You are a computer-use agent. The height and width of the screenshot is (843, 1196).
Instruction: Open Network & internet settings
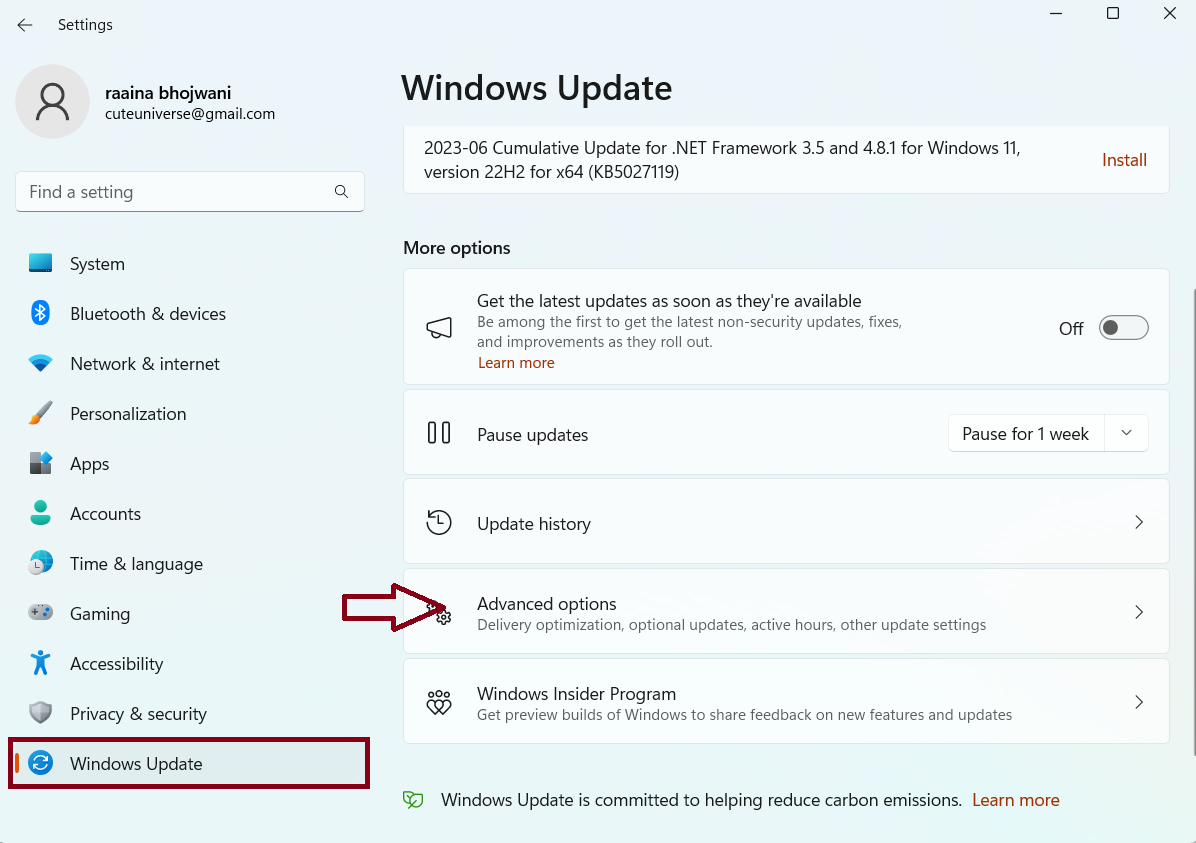[x=189, y=364]
